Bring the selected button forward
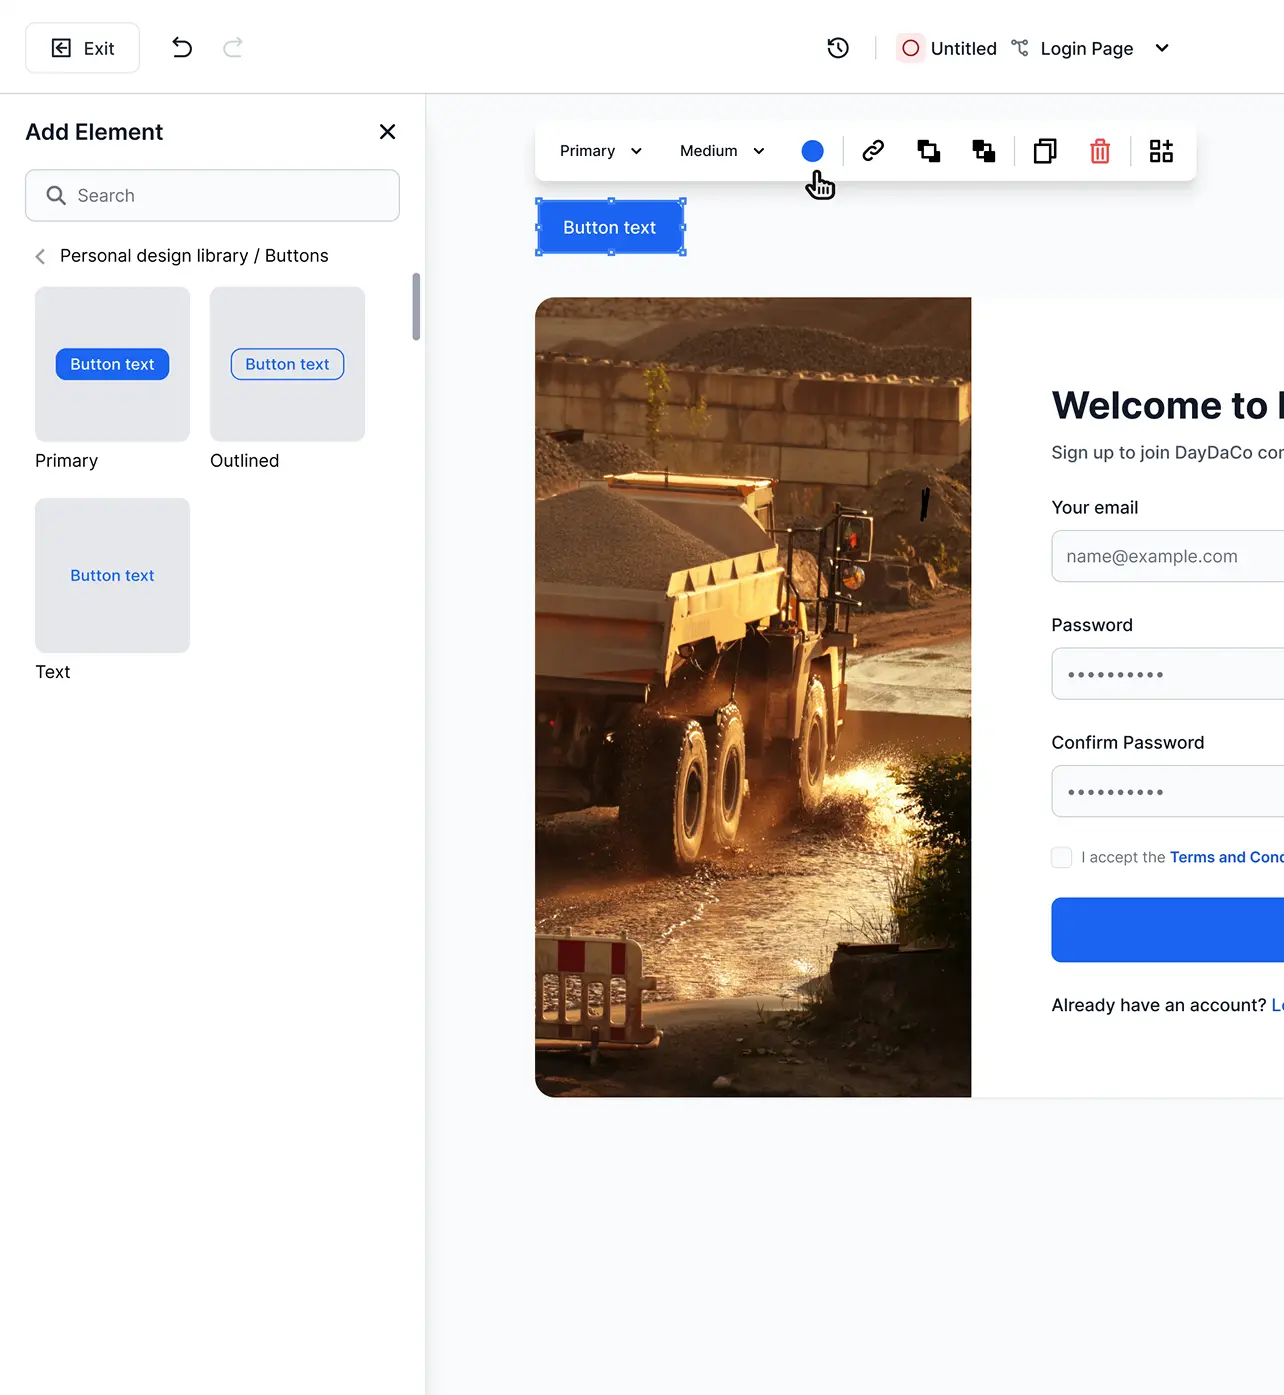This screenshot has height=1395, width=1284. click(928, 151)
